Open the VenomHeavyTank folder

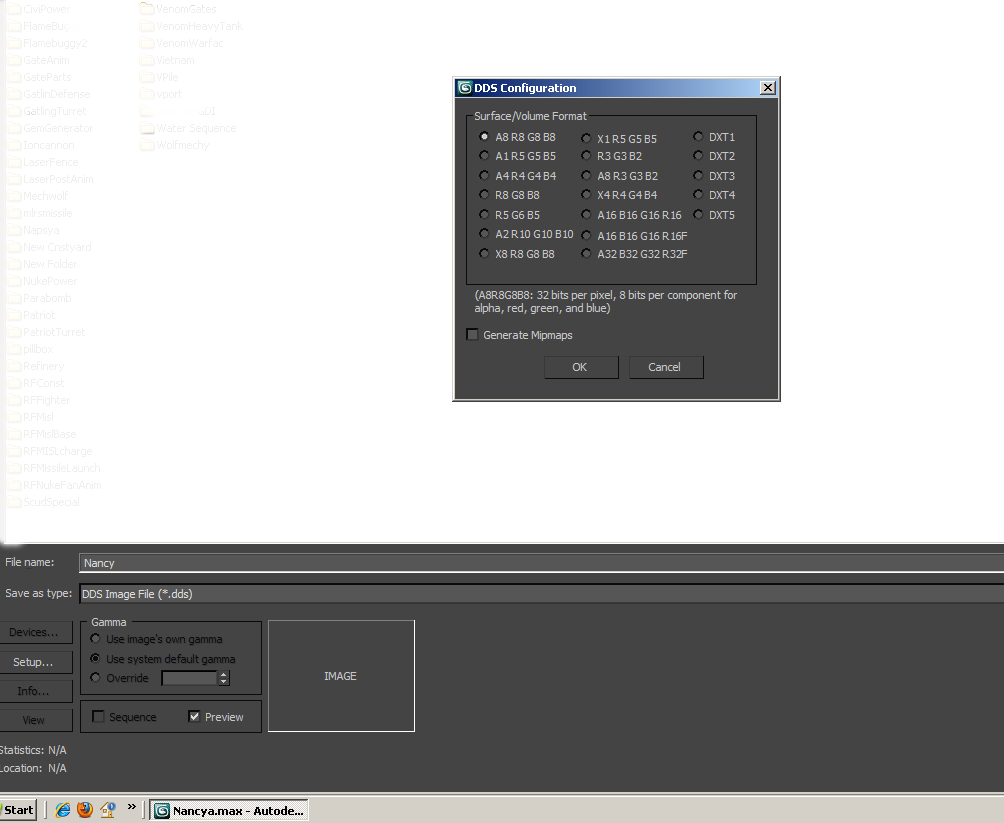point(191,26)
